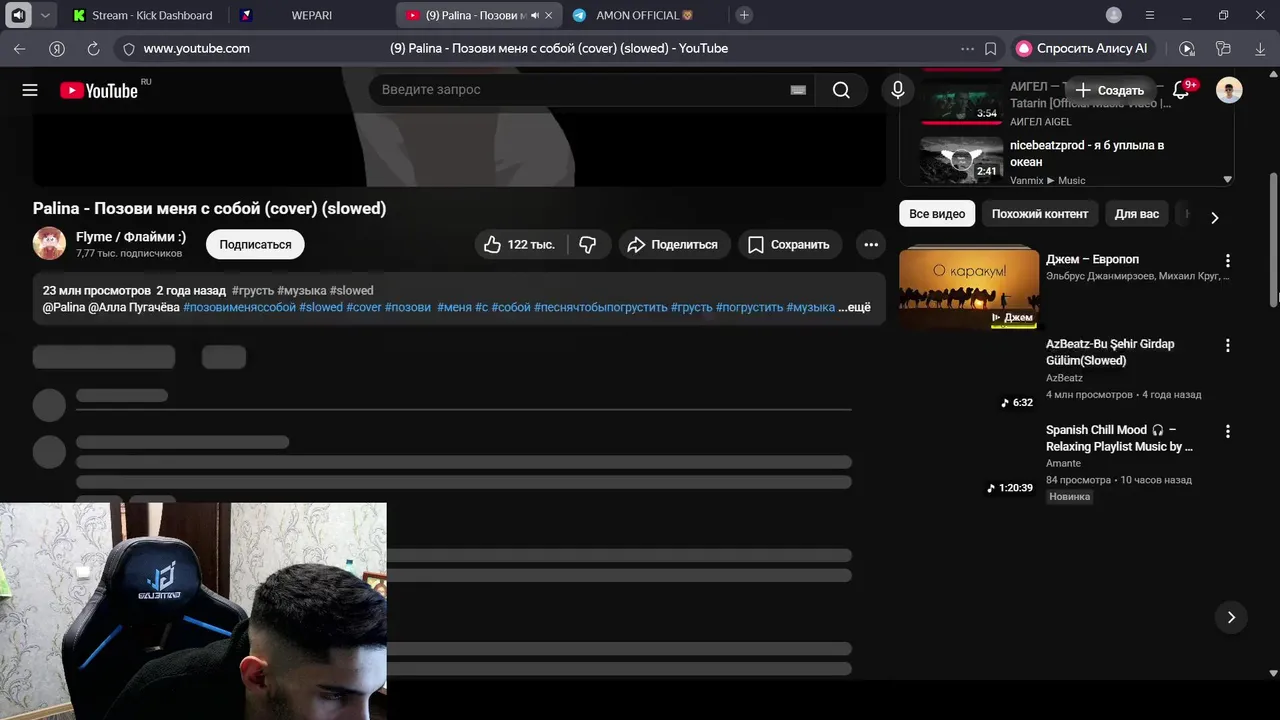Click the Новинка badge under Spanish Chill Mood
Image resolution: width=1280 pixels, height=720 pixels.
[x=1069, y=497]
